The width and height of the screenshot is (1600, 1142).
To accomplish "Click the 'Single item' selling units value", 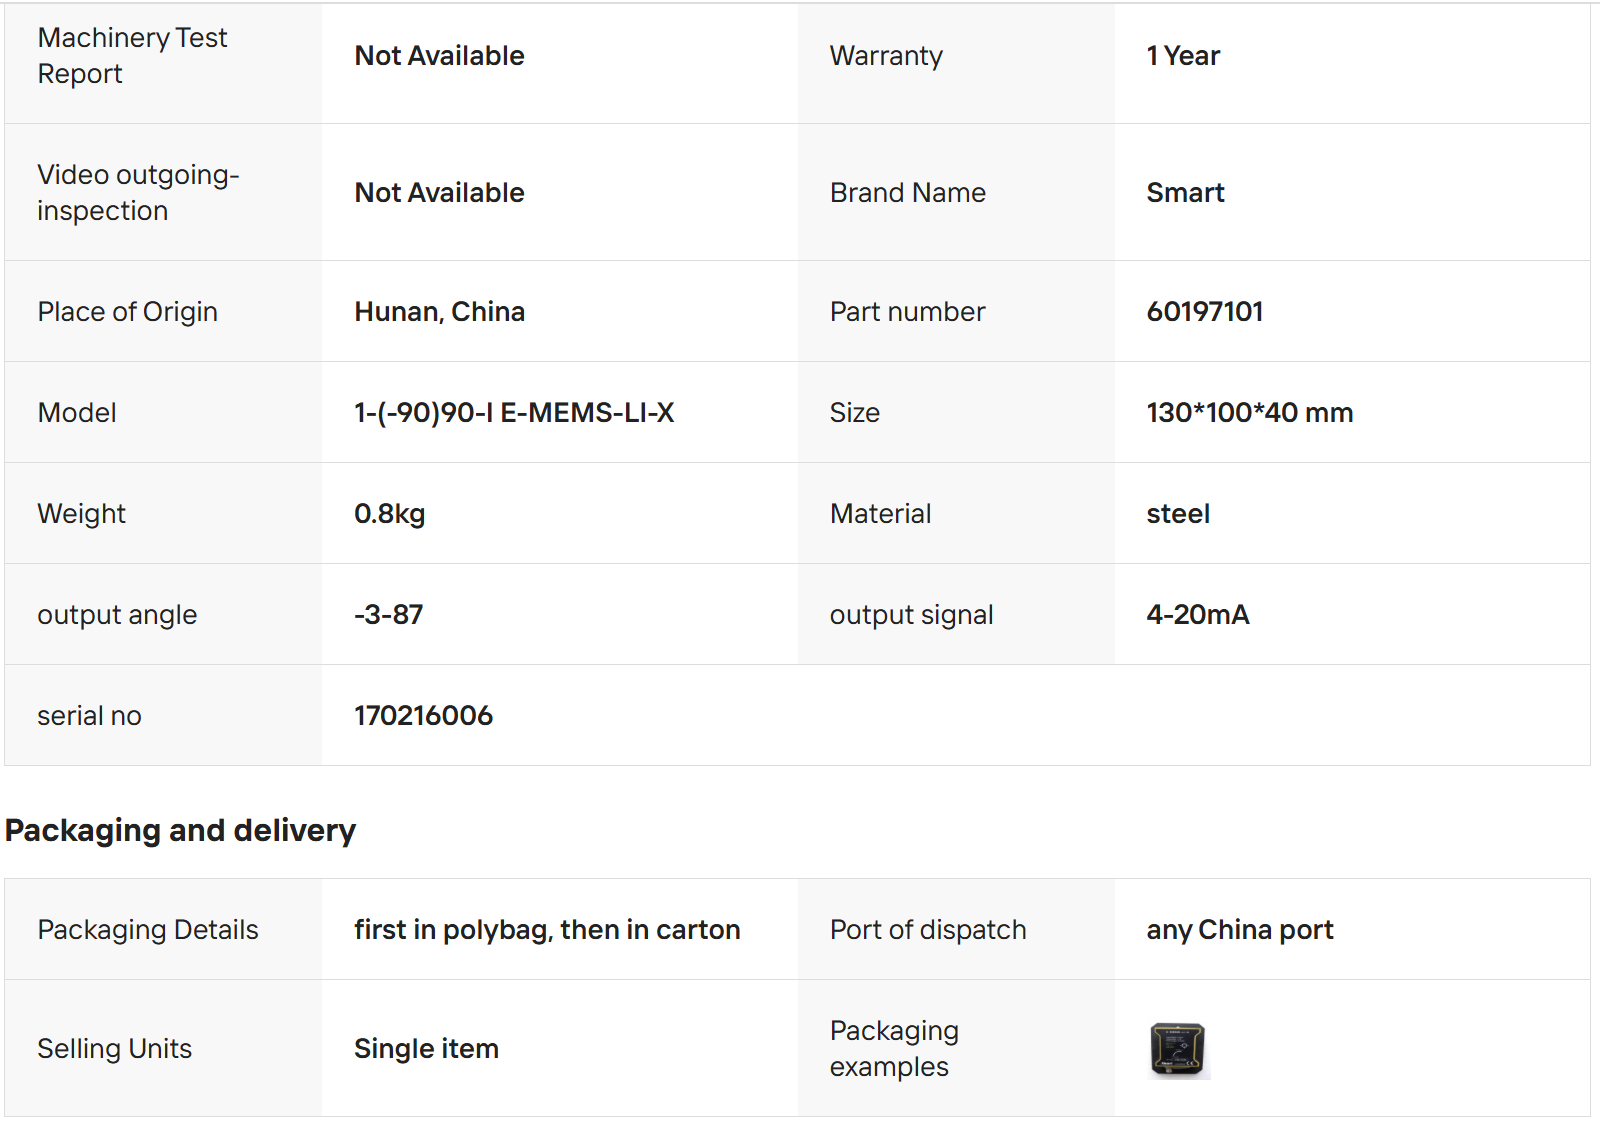I will (426, 1049).
